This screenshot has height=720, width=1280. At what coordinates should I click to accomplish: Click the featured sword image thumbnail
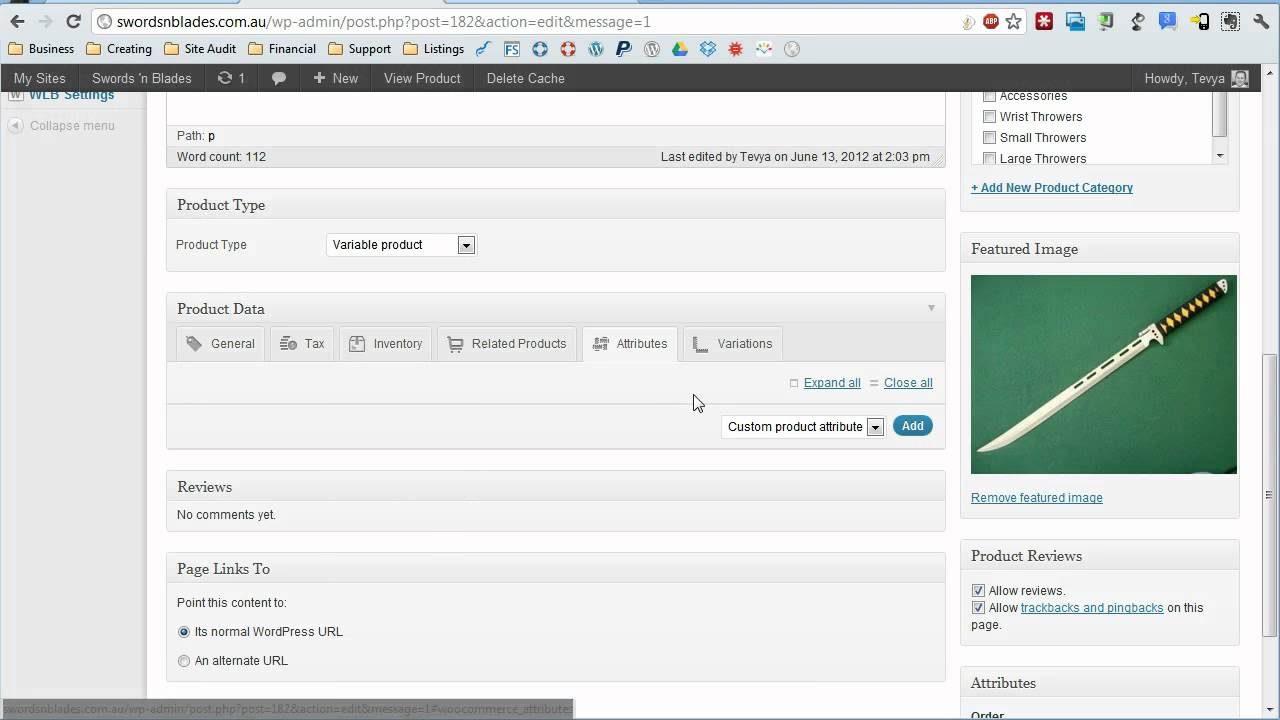(x=1104, y=375)
